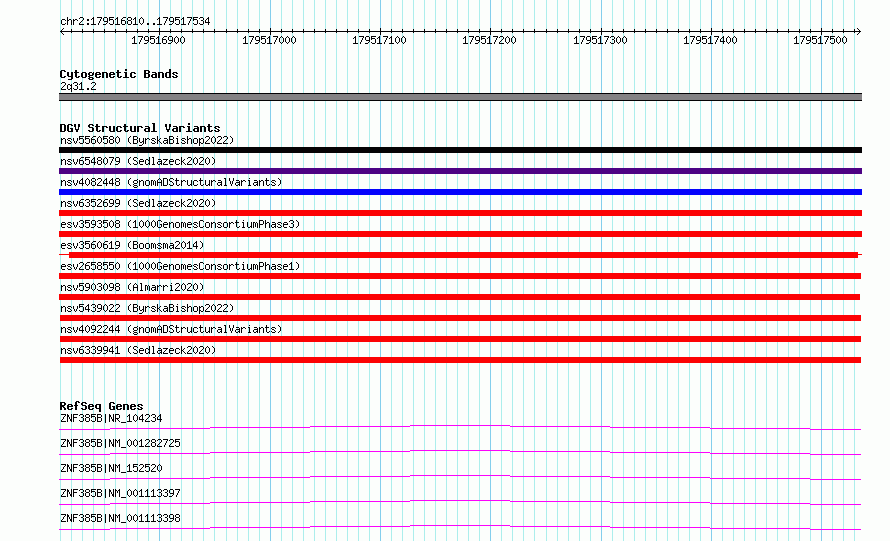Open the Cytogenetic Bands track heading
890x541 pixels.
pyautogui.click(x=119, y=74)
